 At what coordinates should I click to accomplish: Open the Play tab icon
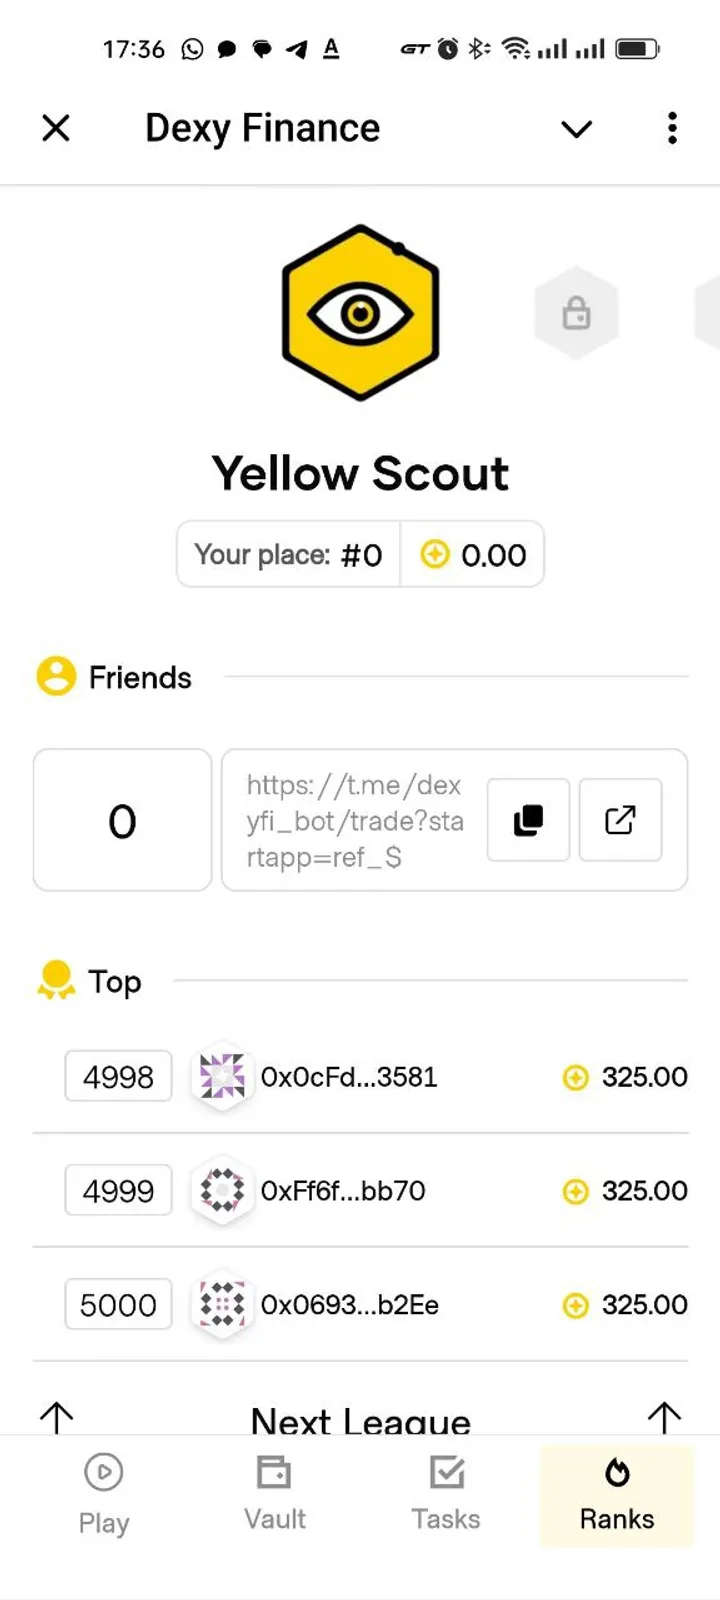[103, 1471]
